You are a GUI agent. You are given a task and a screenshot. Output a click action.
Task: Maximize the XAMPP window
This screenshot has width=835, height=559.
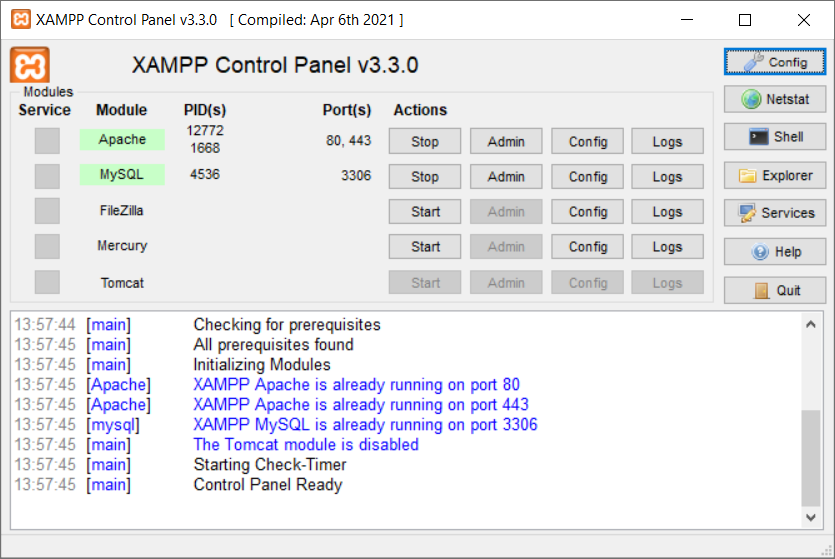(x=745, y=20)
